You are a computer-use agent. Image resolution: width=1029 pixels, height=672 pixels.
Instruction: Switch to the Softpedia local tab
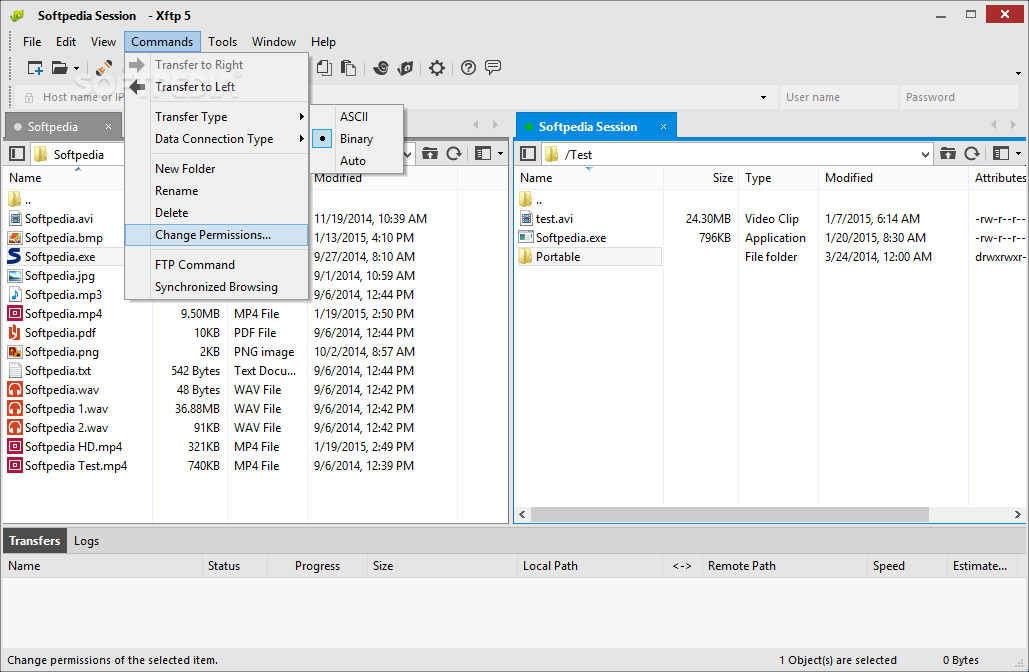[52, 127]
